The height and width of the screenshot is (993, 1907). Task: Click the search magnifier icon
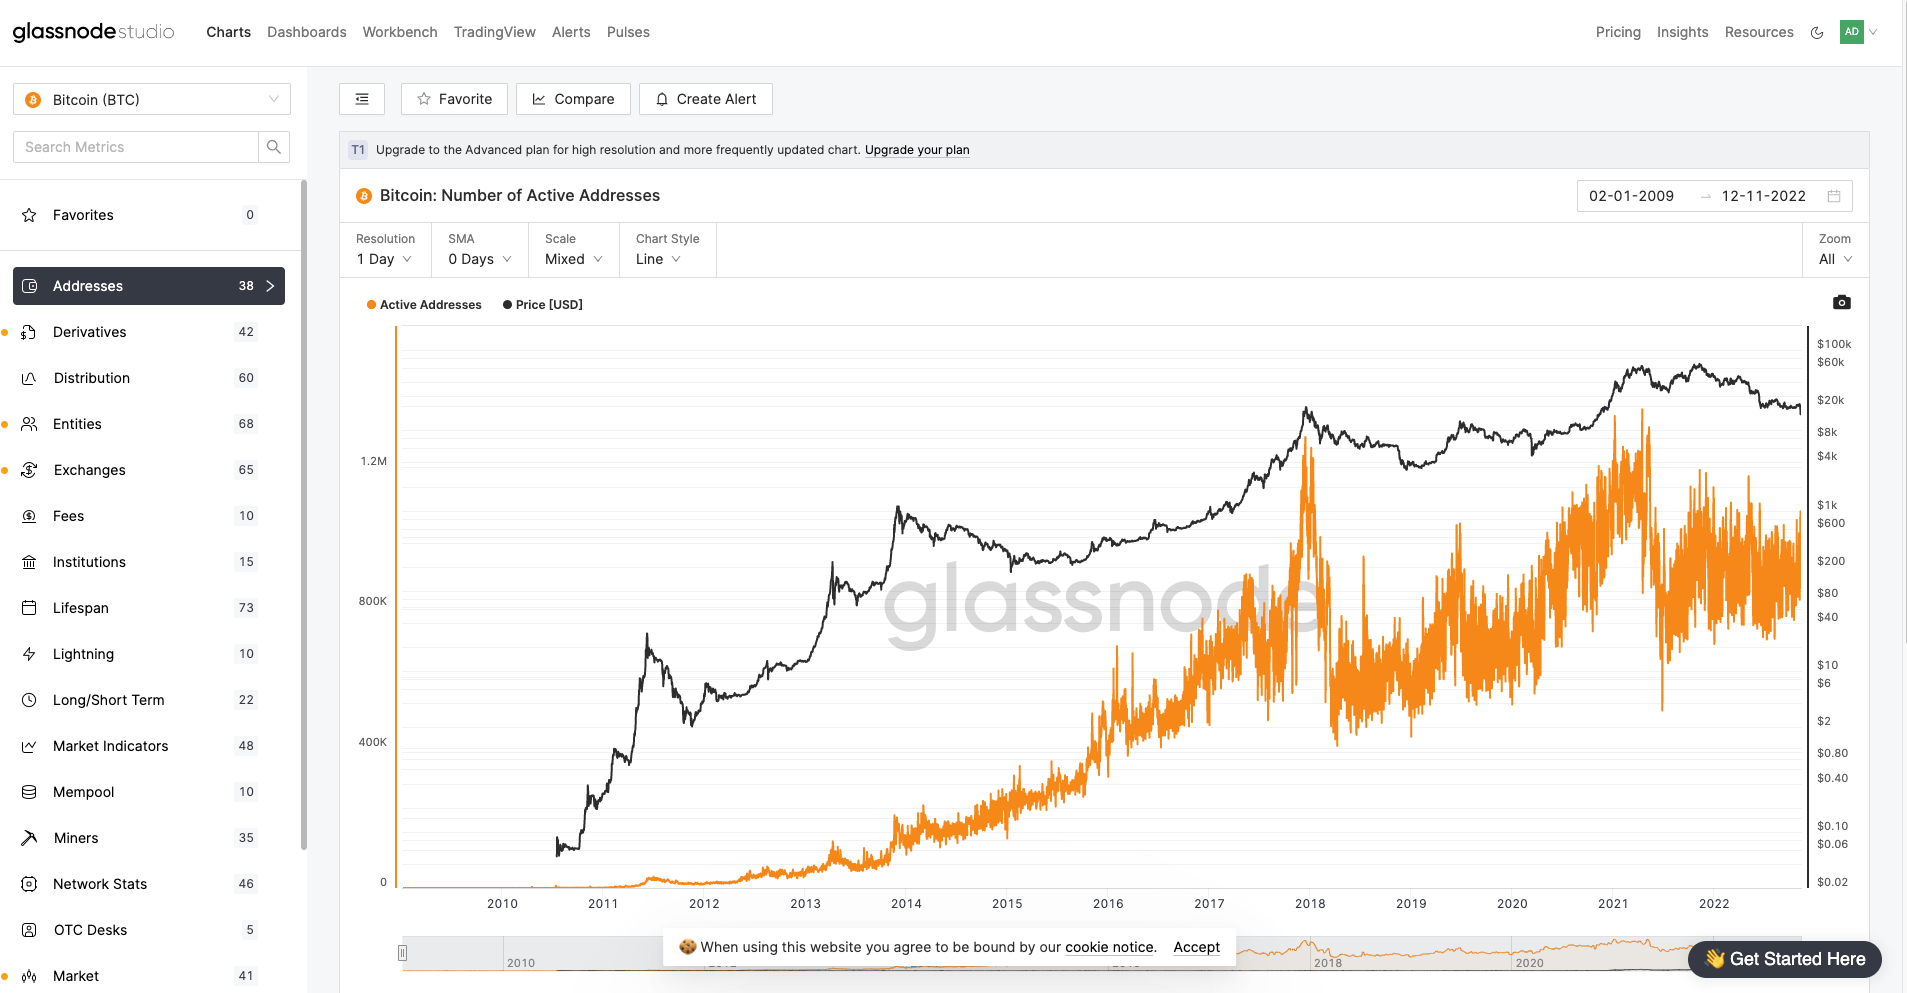click(274, 147)
